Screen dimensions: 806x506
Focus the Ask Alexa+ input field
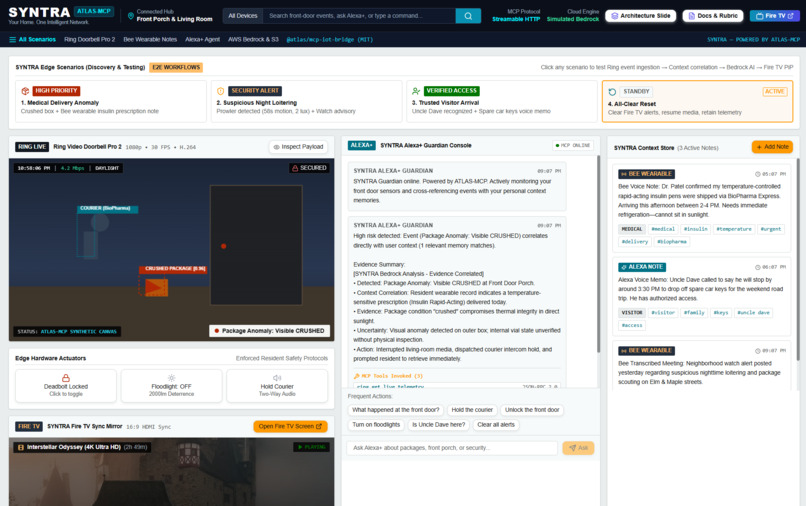[x=452, y=448]
